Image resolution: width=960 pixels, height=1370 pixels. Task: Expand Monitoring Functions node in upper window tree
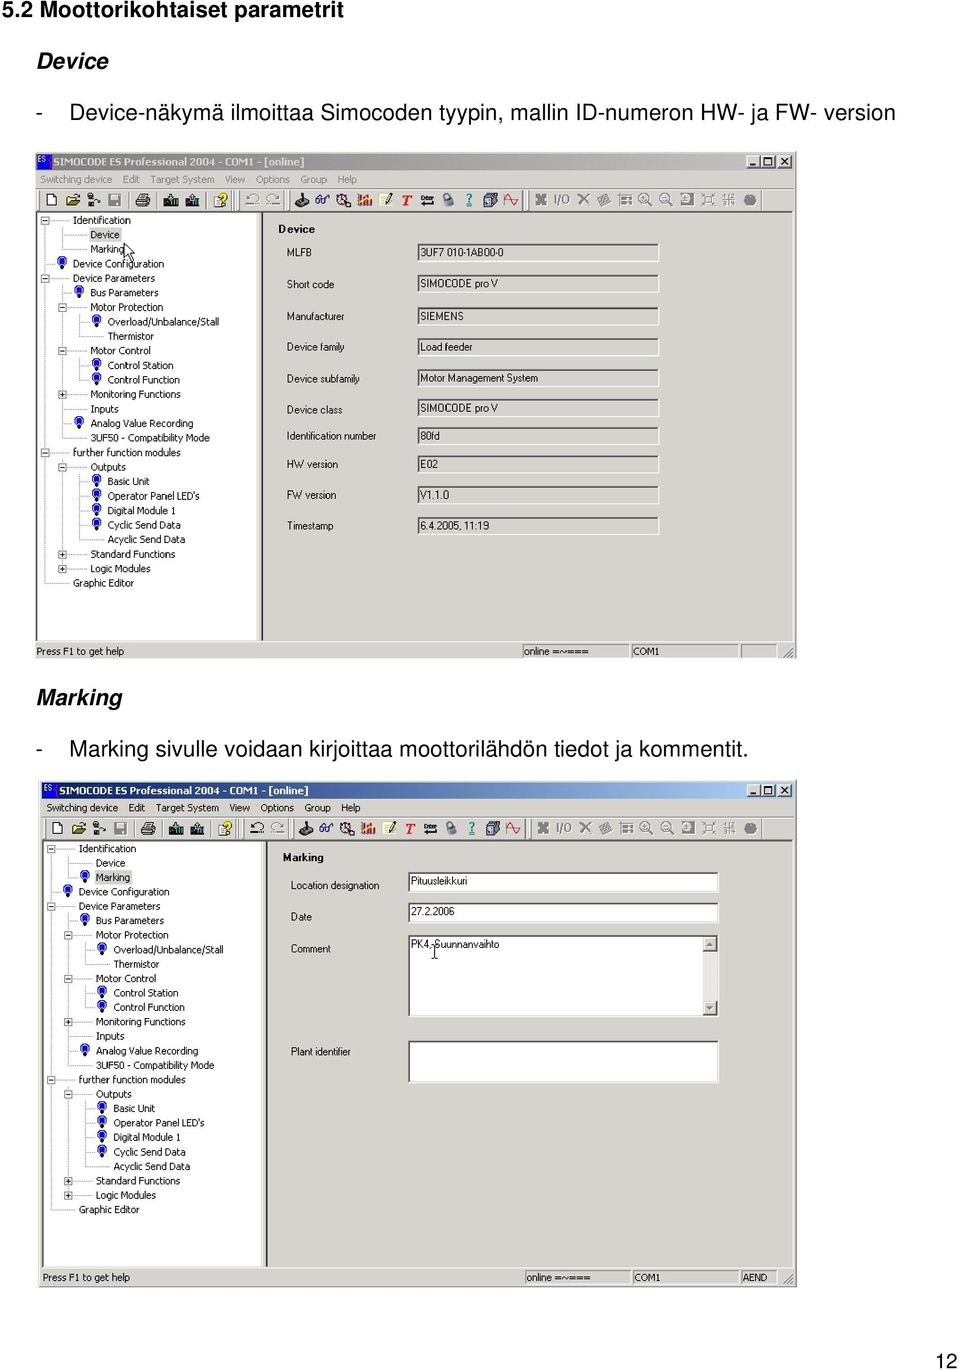click(62, 394)
